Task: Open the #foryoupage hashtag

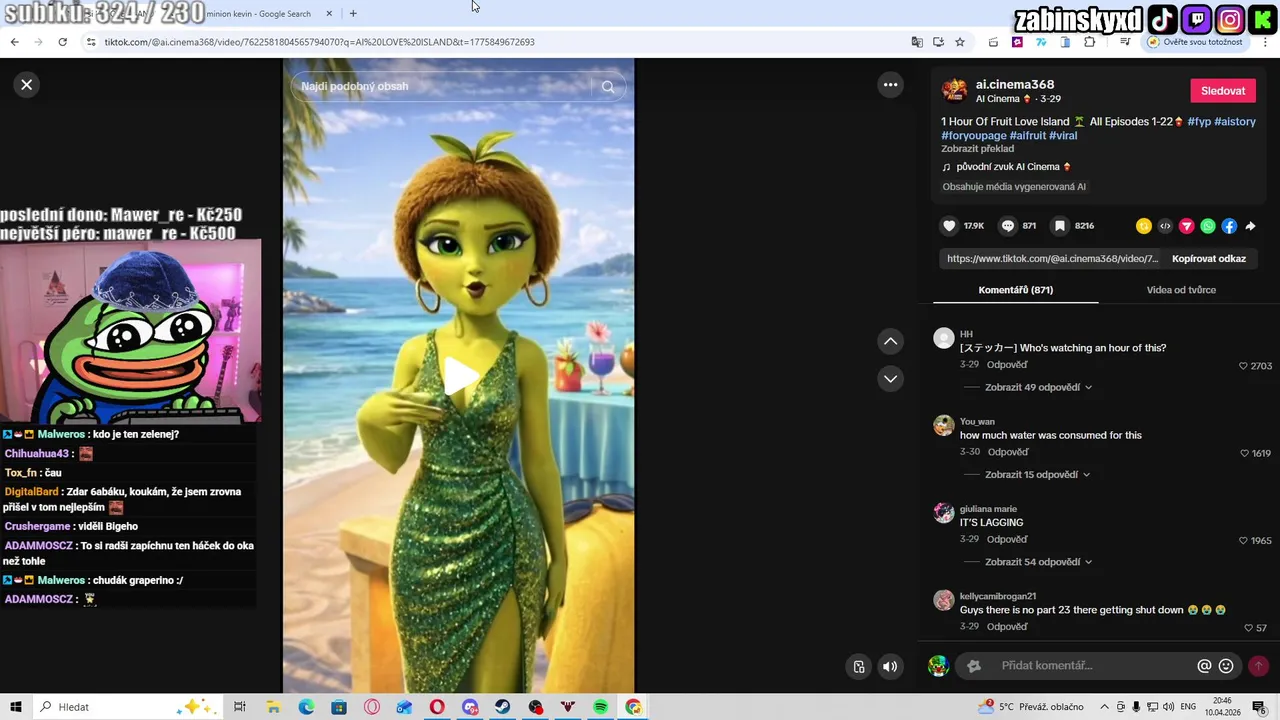Action: click(x=973, y=135)
